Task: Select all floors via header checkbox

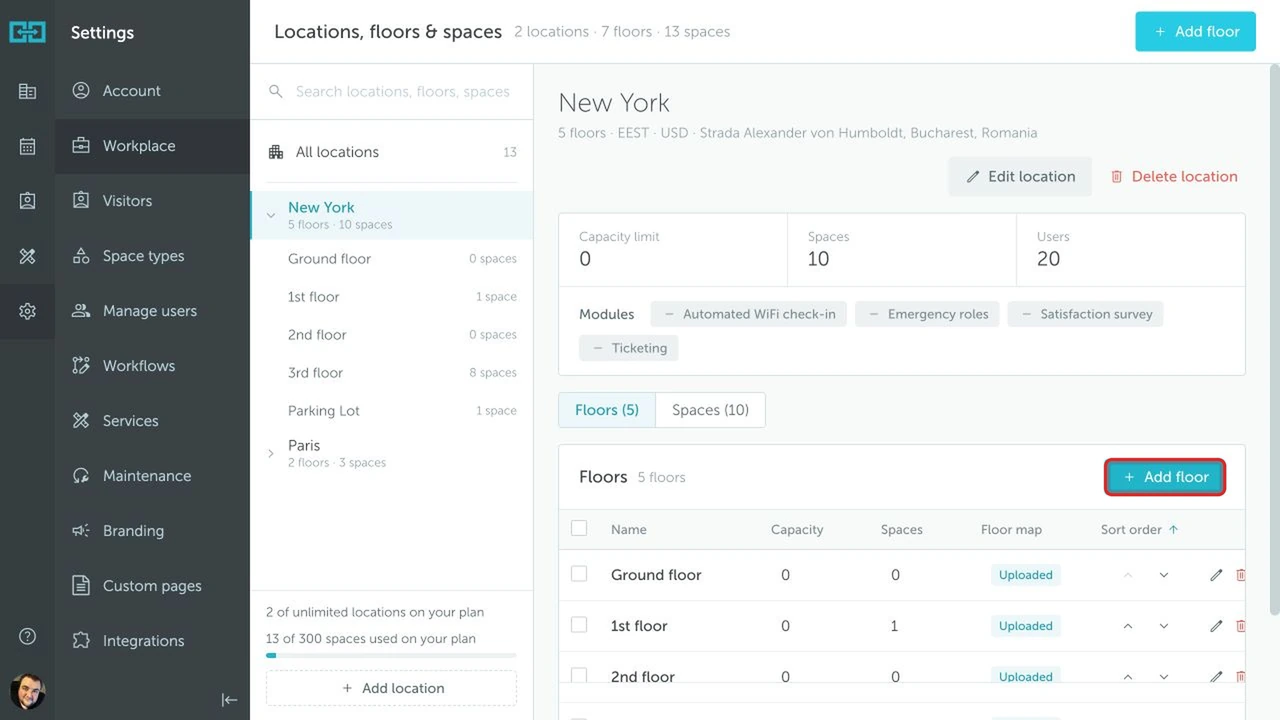Action: point(579,528)
